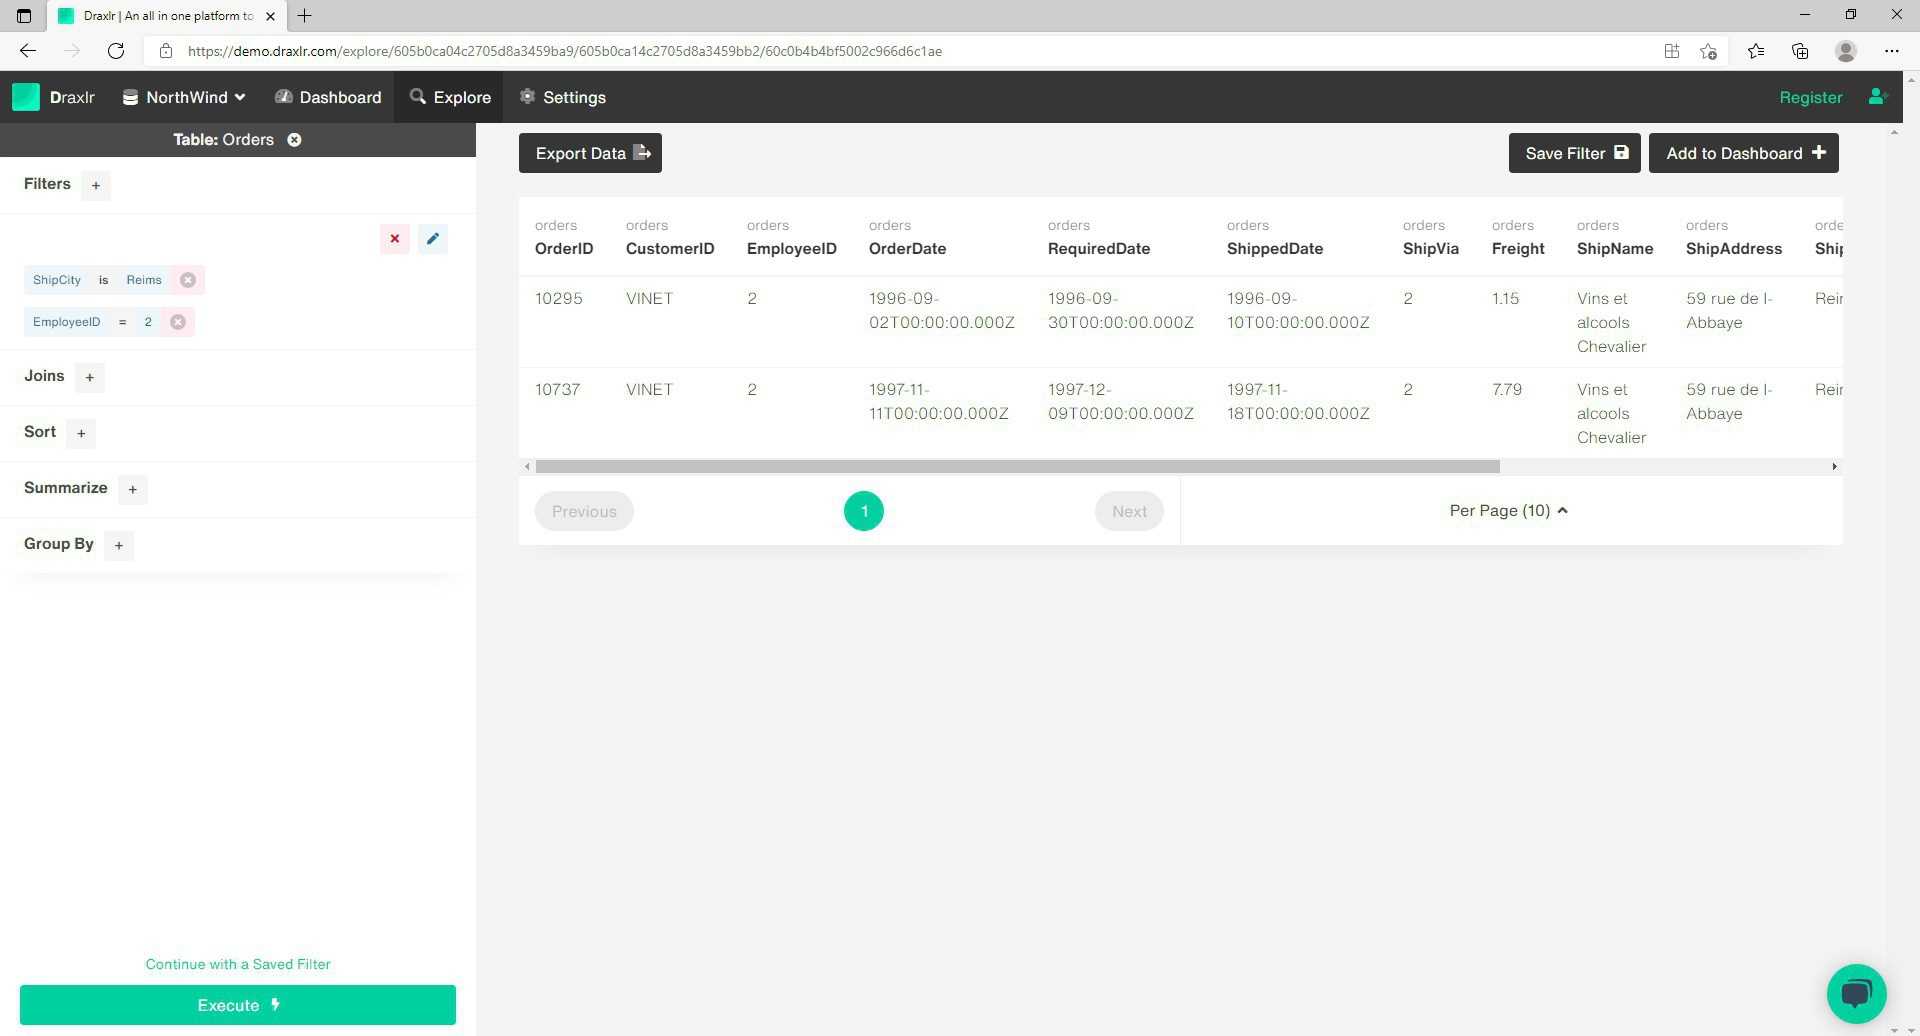
Task: Click the ShipVia column header
Action: tap(1431, 249)
